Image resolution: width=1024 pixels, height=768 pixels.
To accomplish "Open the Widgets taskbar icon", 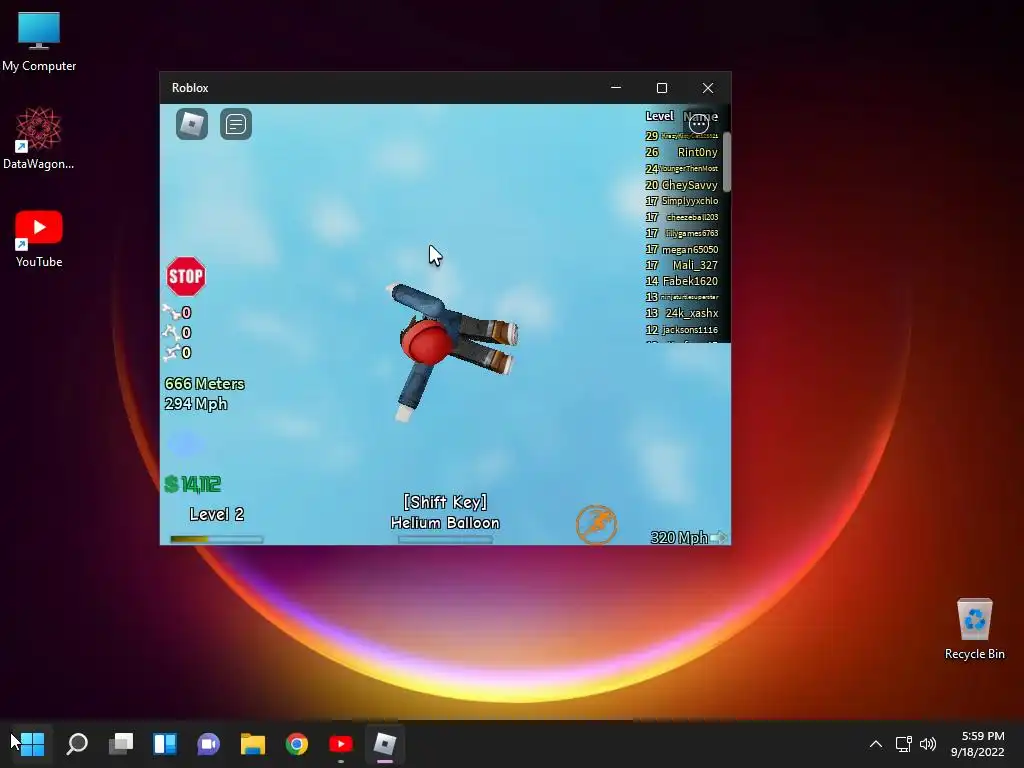I will [165, 744].
